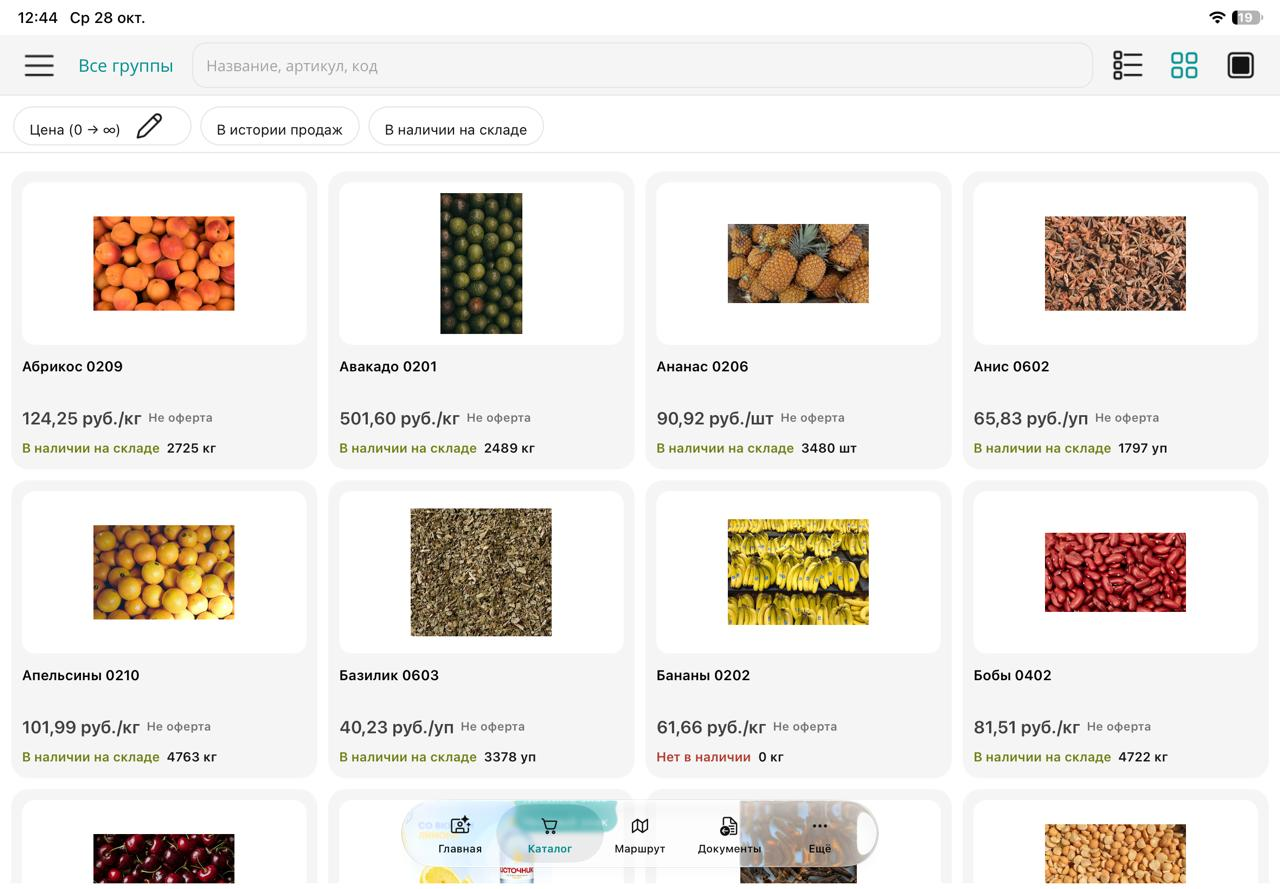Open the Ещё more tab

click(x=820, y=835)
